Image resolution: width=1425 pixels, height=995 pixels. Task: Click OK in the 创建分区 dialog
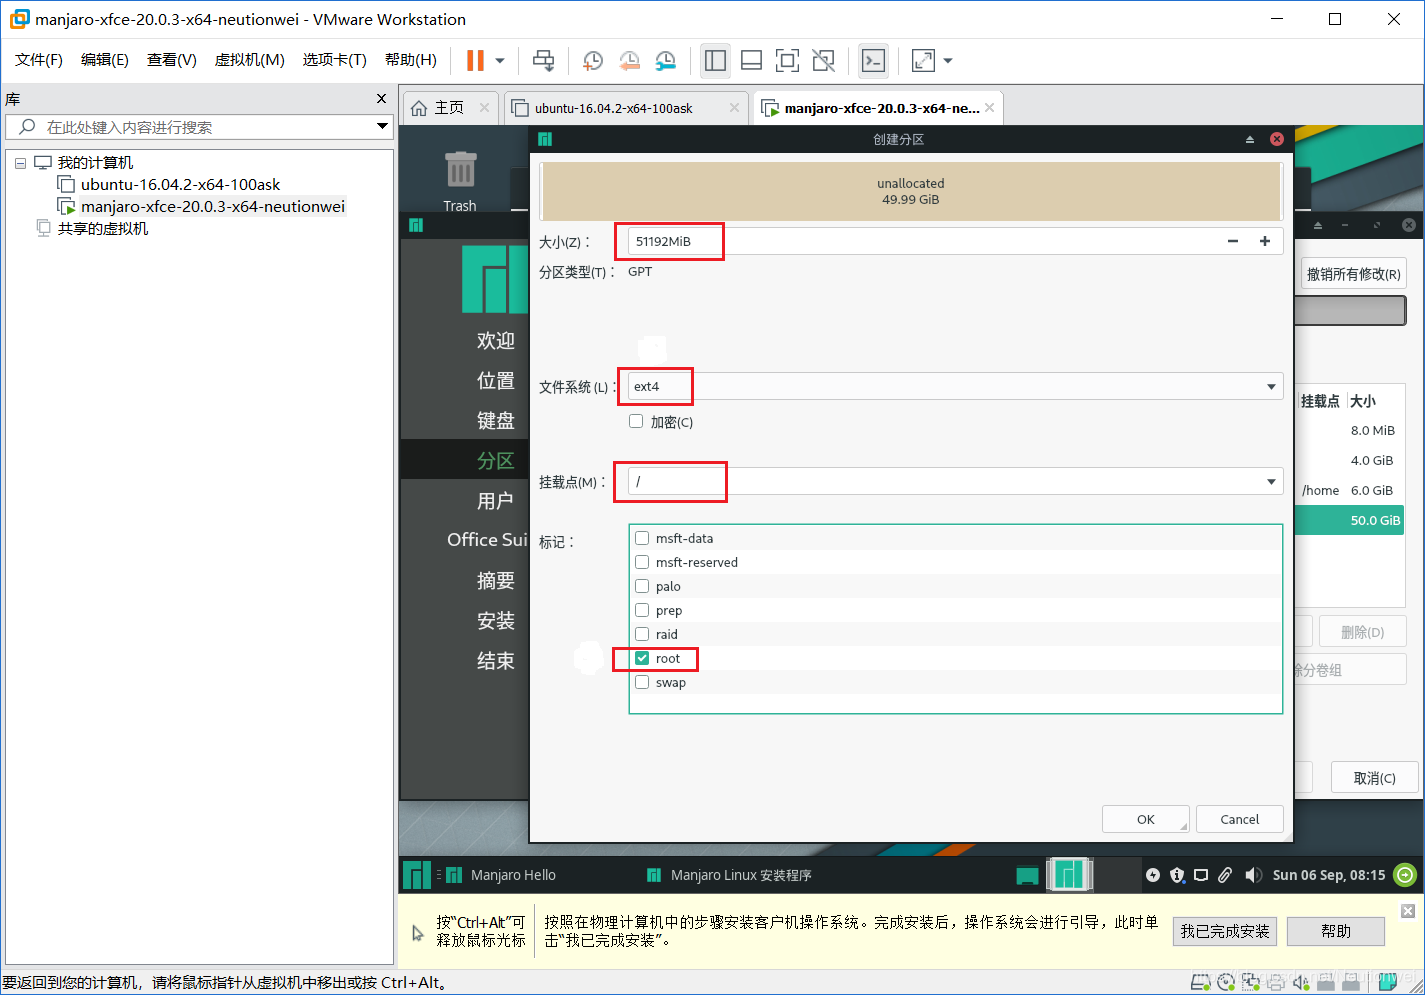(x=1146, y=819)
